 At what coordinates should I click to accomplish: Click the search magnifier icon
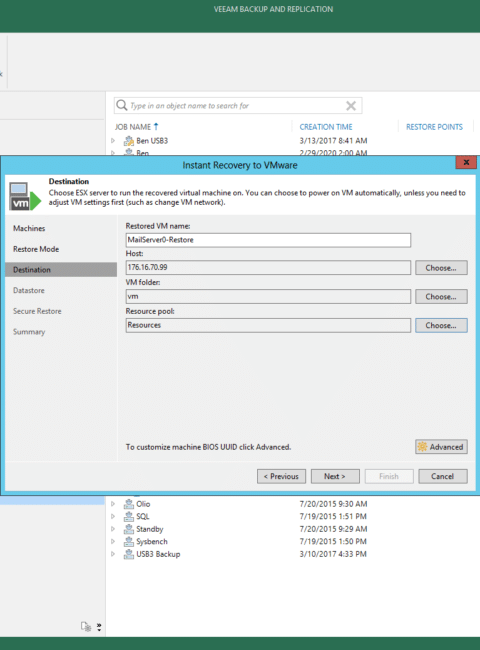point(121,105)
